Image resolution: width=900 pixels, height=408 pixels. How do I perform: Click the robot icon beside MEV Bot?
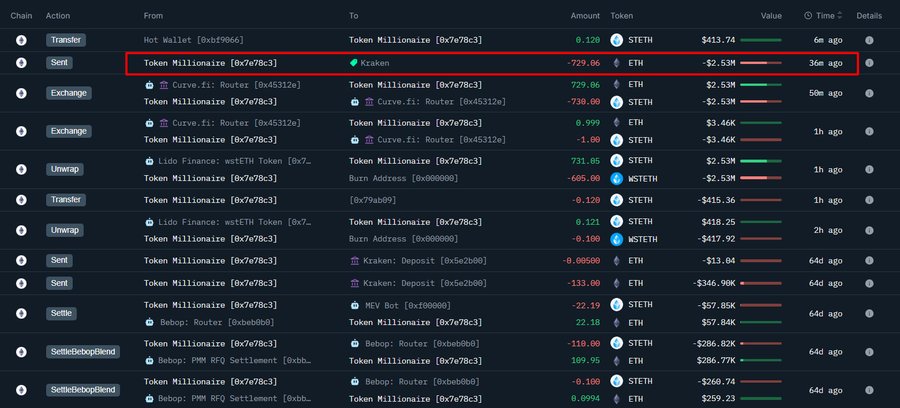pos(354,305)
